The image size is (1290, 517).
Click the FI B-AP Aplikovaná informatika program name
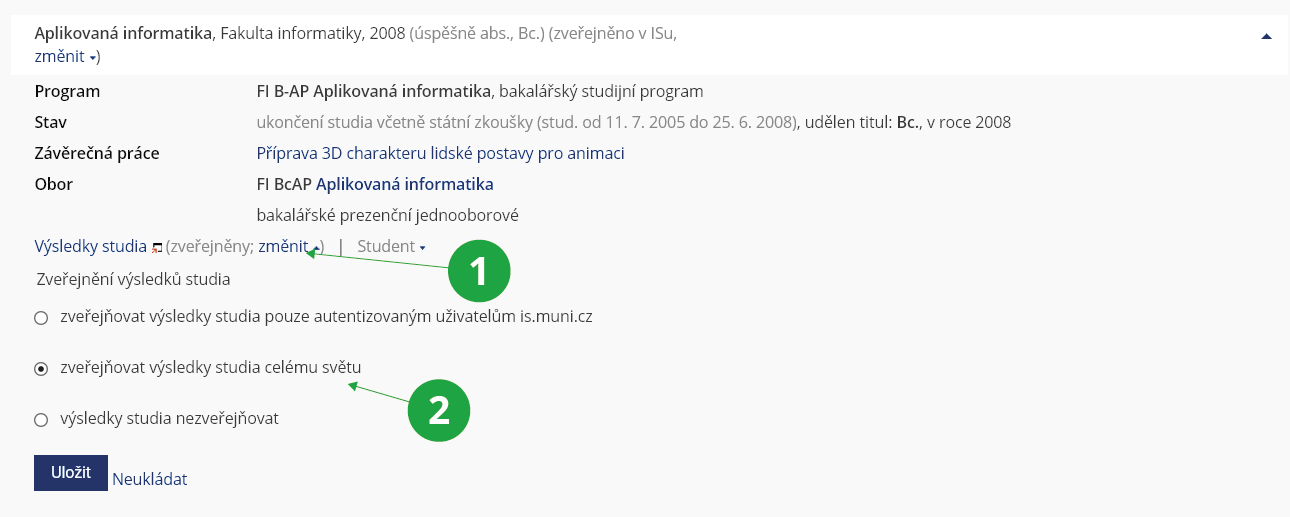[x=374, y=91]
